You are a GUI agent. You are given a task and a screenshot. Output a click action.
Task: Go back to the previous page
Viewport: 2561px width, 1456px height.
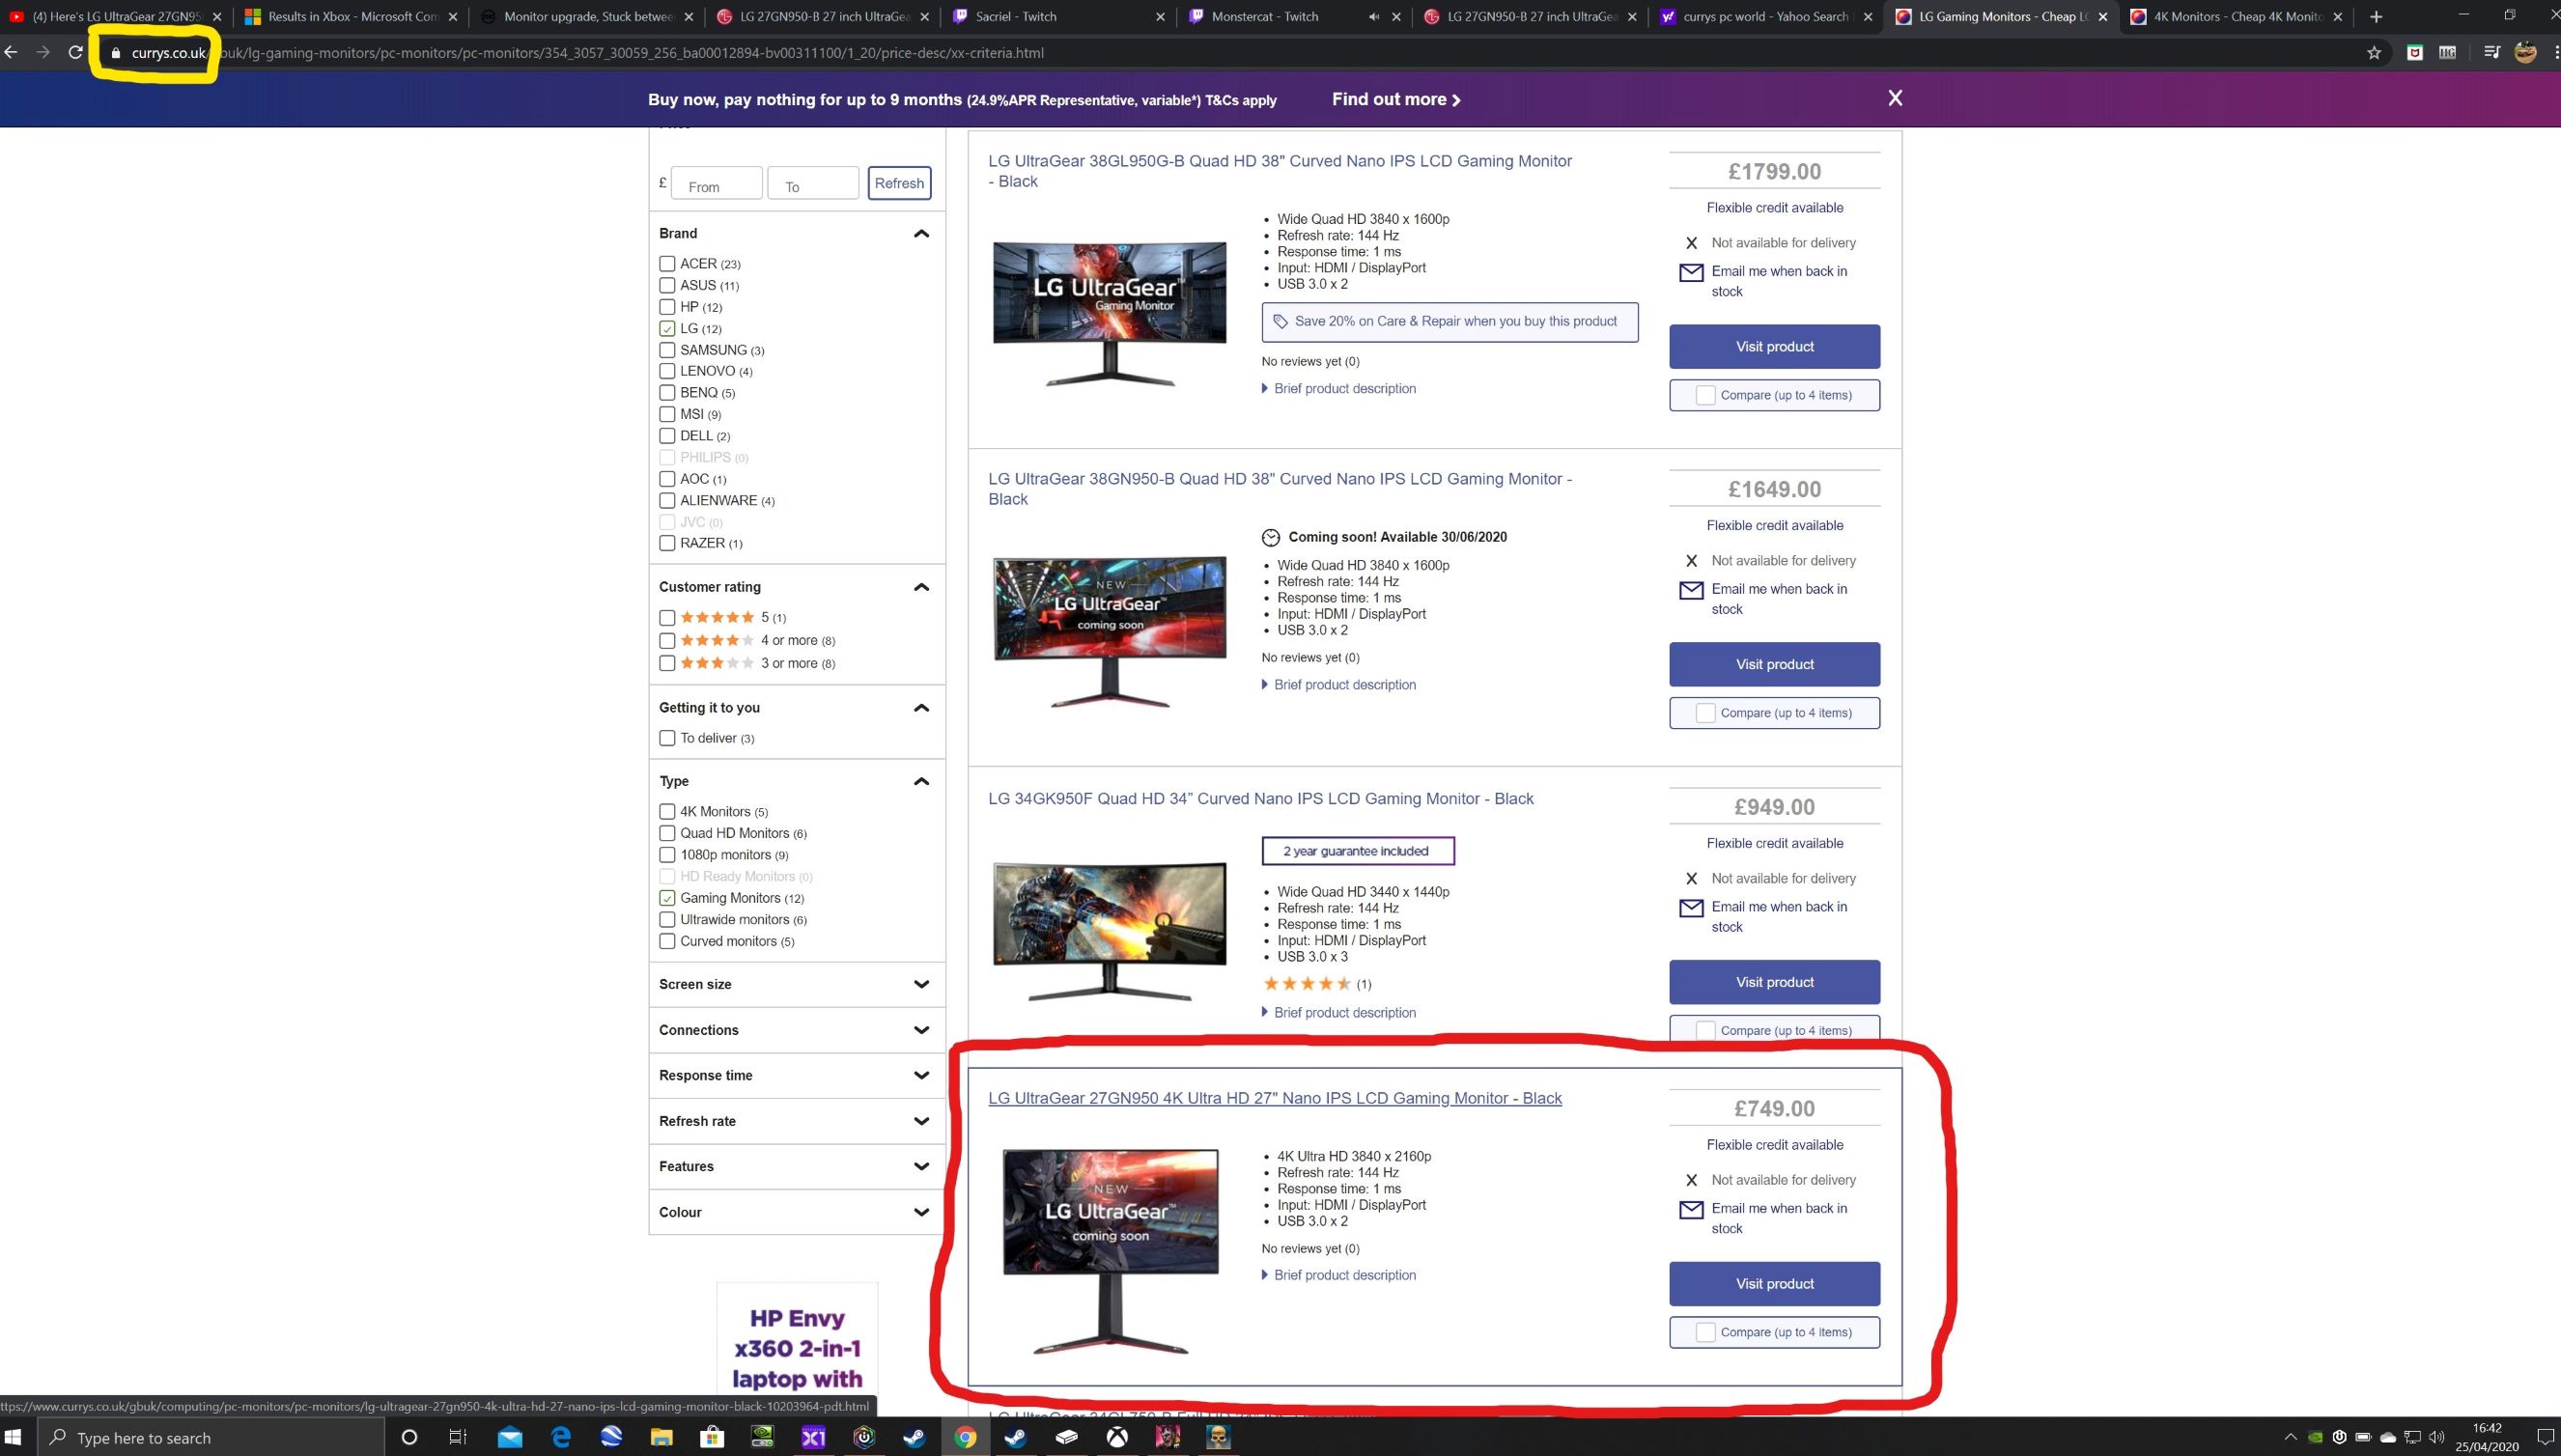pyautogui.click(x=11, y=52)
